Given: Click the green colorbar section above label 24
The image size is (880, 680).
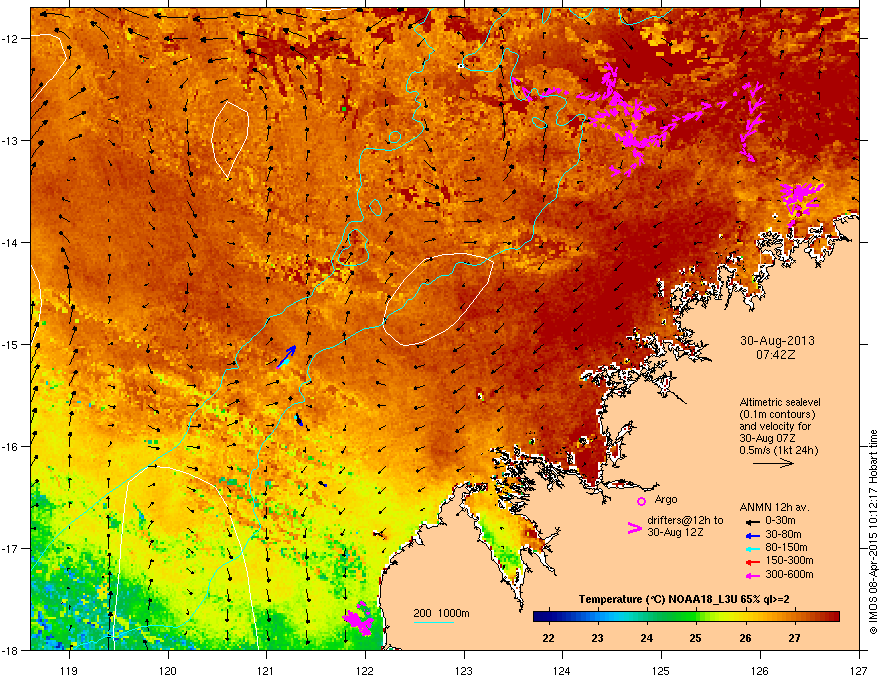Looking at the screenshot, I should [x=647, y=617].
